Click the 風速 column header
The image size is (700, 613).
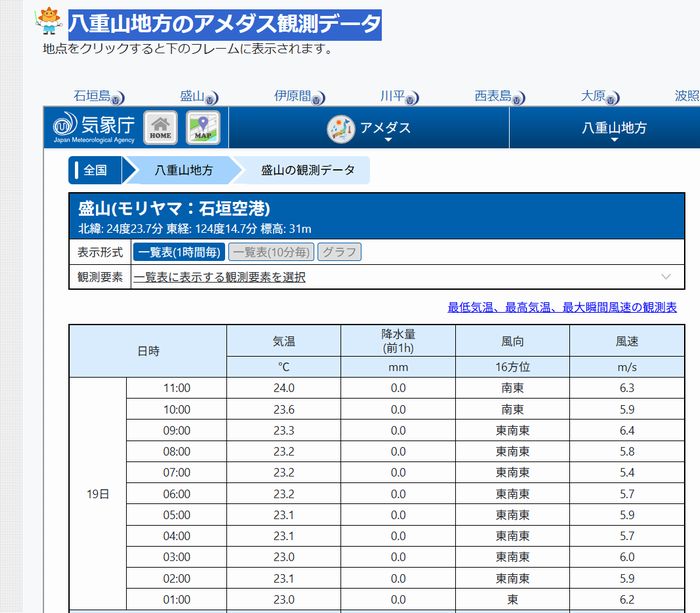[x=627, y=341]
